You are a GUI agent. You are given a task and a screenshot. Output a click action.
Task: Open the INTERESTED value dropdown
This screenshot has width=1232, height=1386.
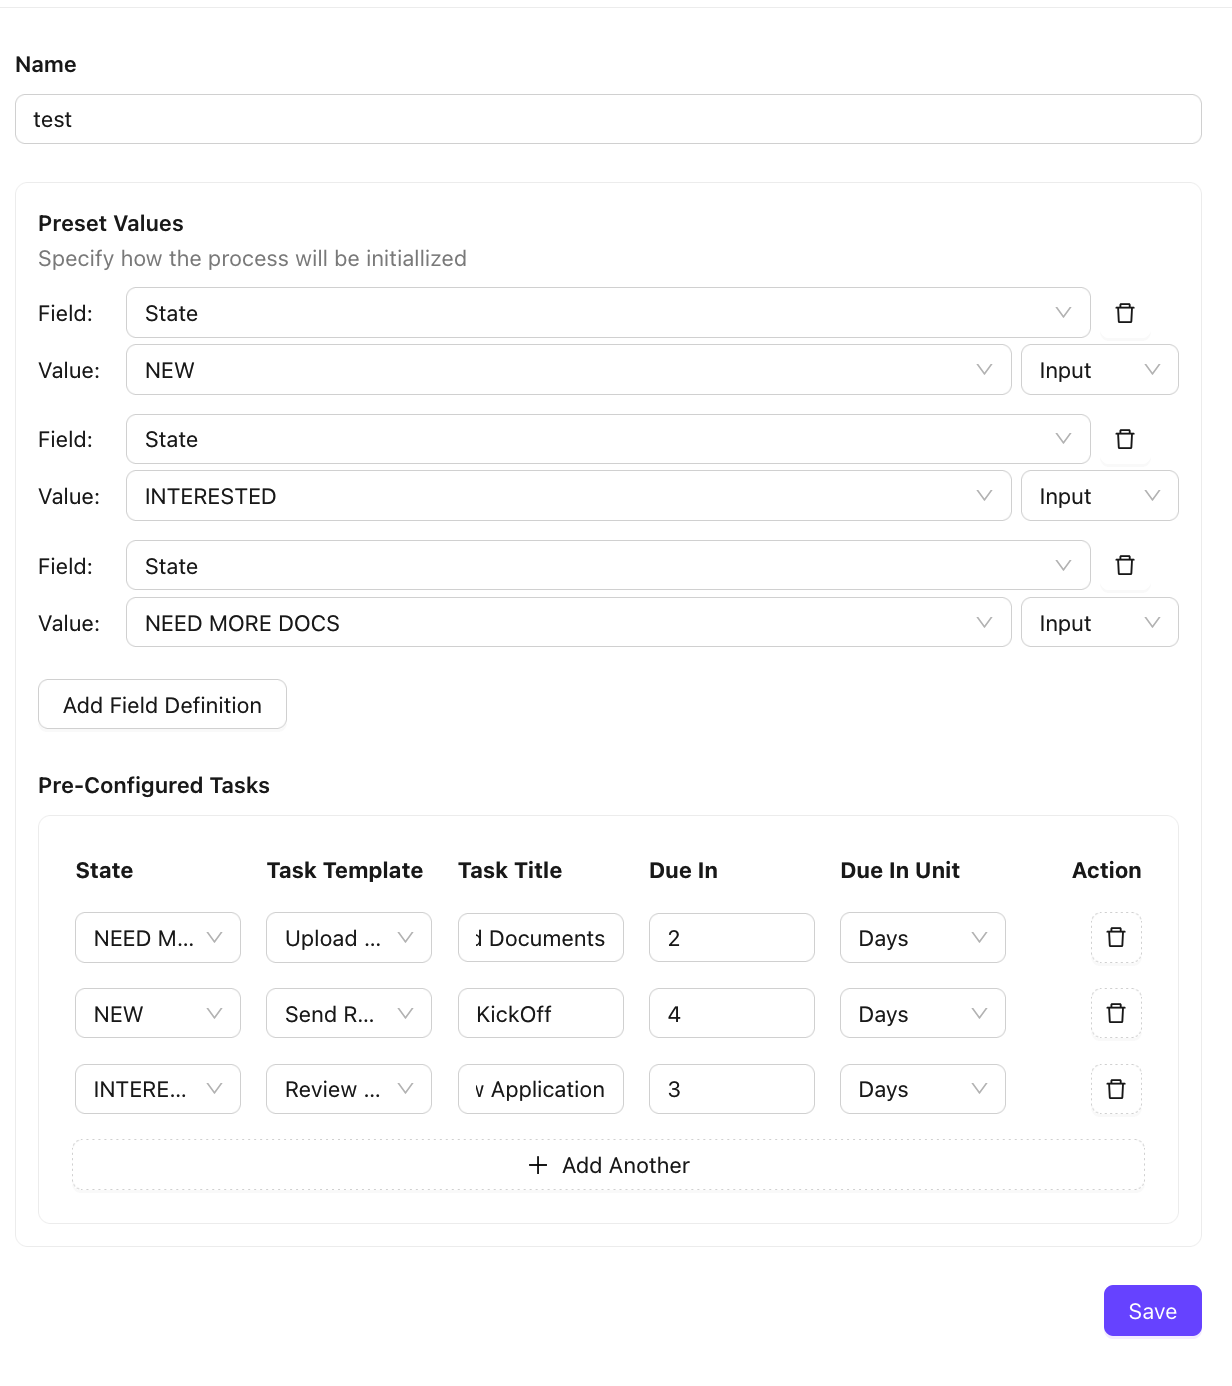click(x=568, y=496)
